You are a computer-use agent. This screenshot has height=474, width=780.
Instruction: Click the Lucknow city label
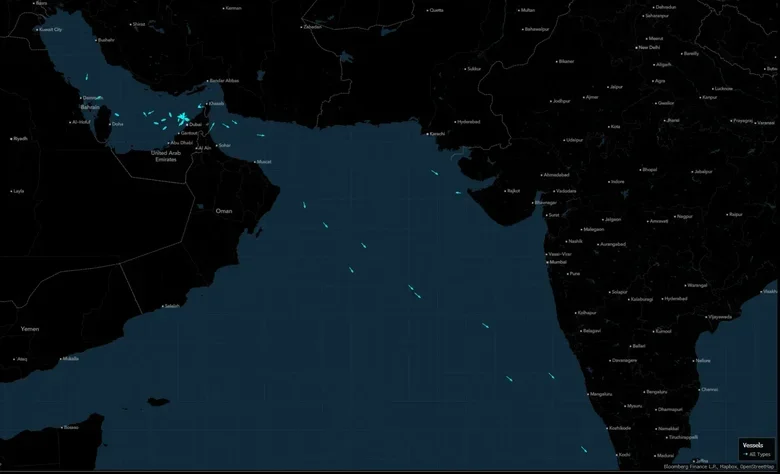coord(722,89)
